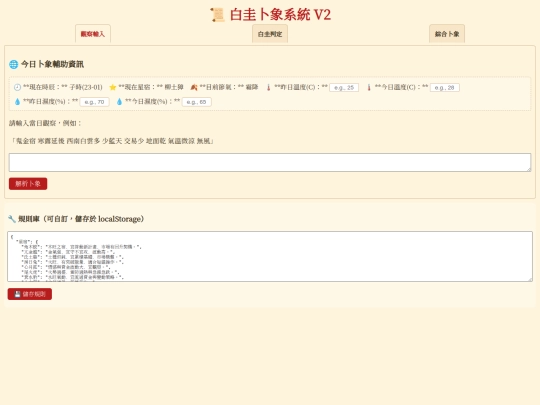Click the 霜降 solar term value
This screenshot has width=540, height=405.
coord(252,87)
